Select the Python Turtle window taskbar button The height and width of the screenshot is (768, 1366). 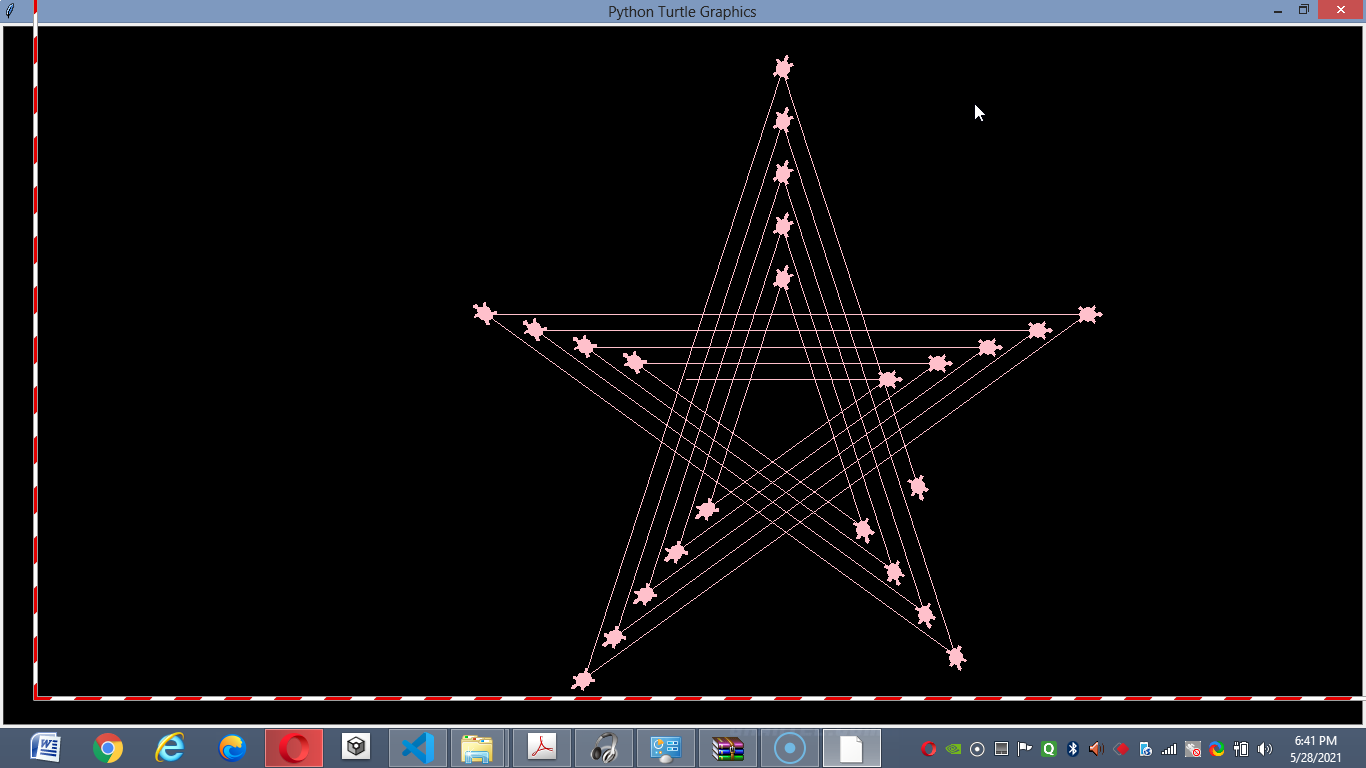pyautogui.click(x=852, y=748)
